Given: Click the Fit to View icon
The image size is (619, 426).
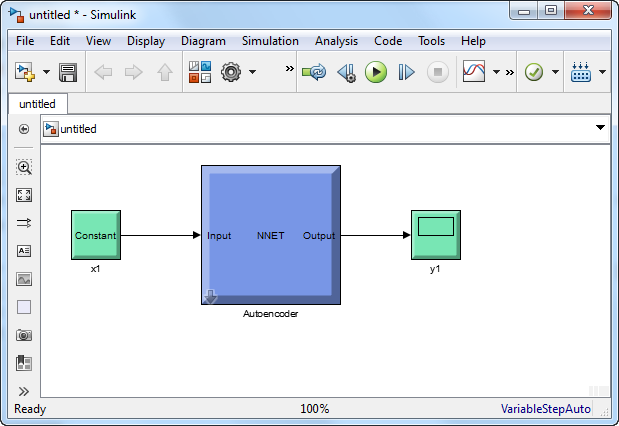Looking at the screenshot, I should (x=24, y=195).
